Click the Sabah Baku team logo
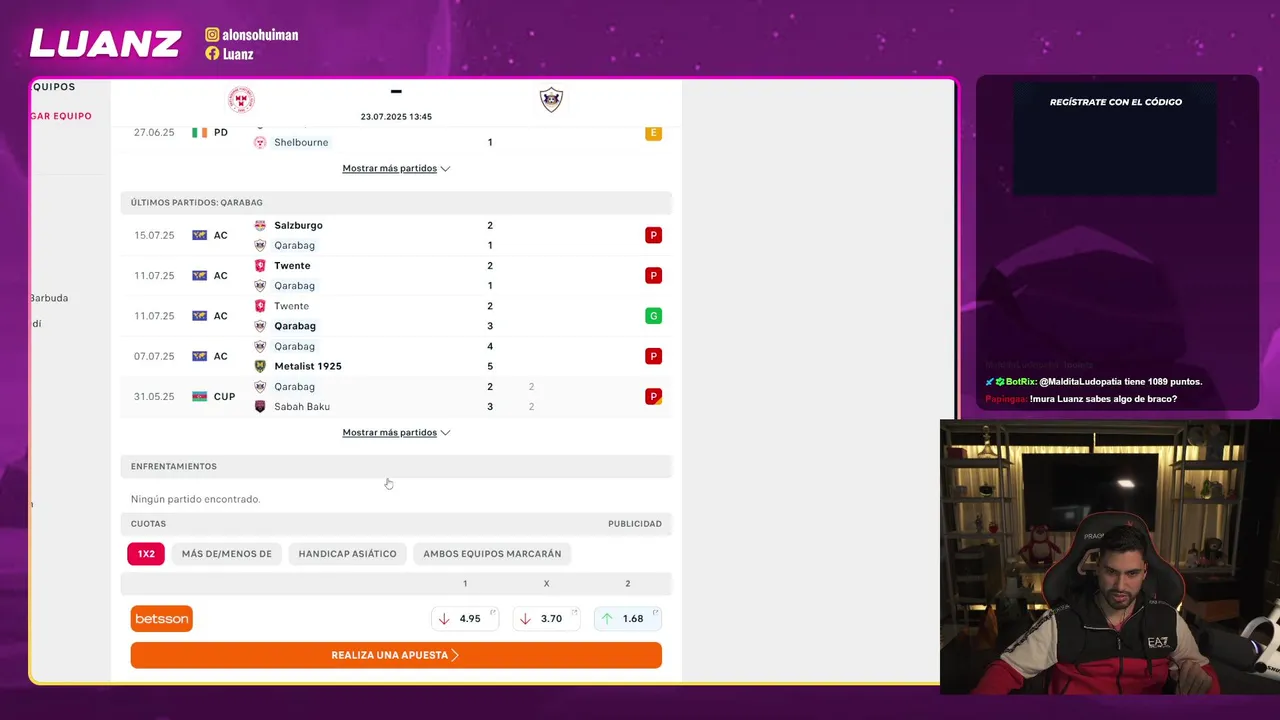 [260, 406]
